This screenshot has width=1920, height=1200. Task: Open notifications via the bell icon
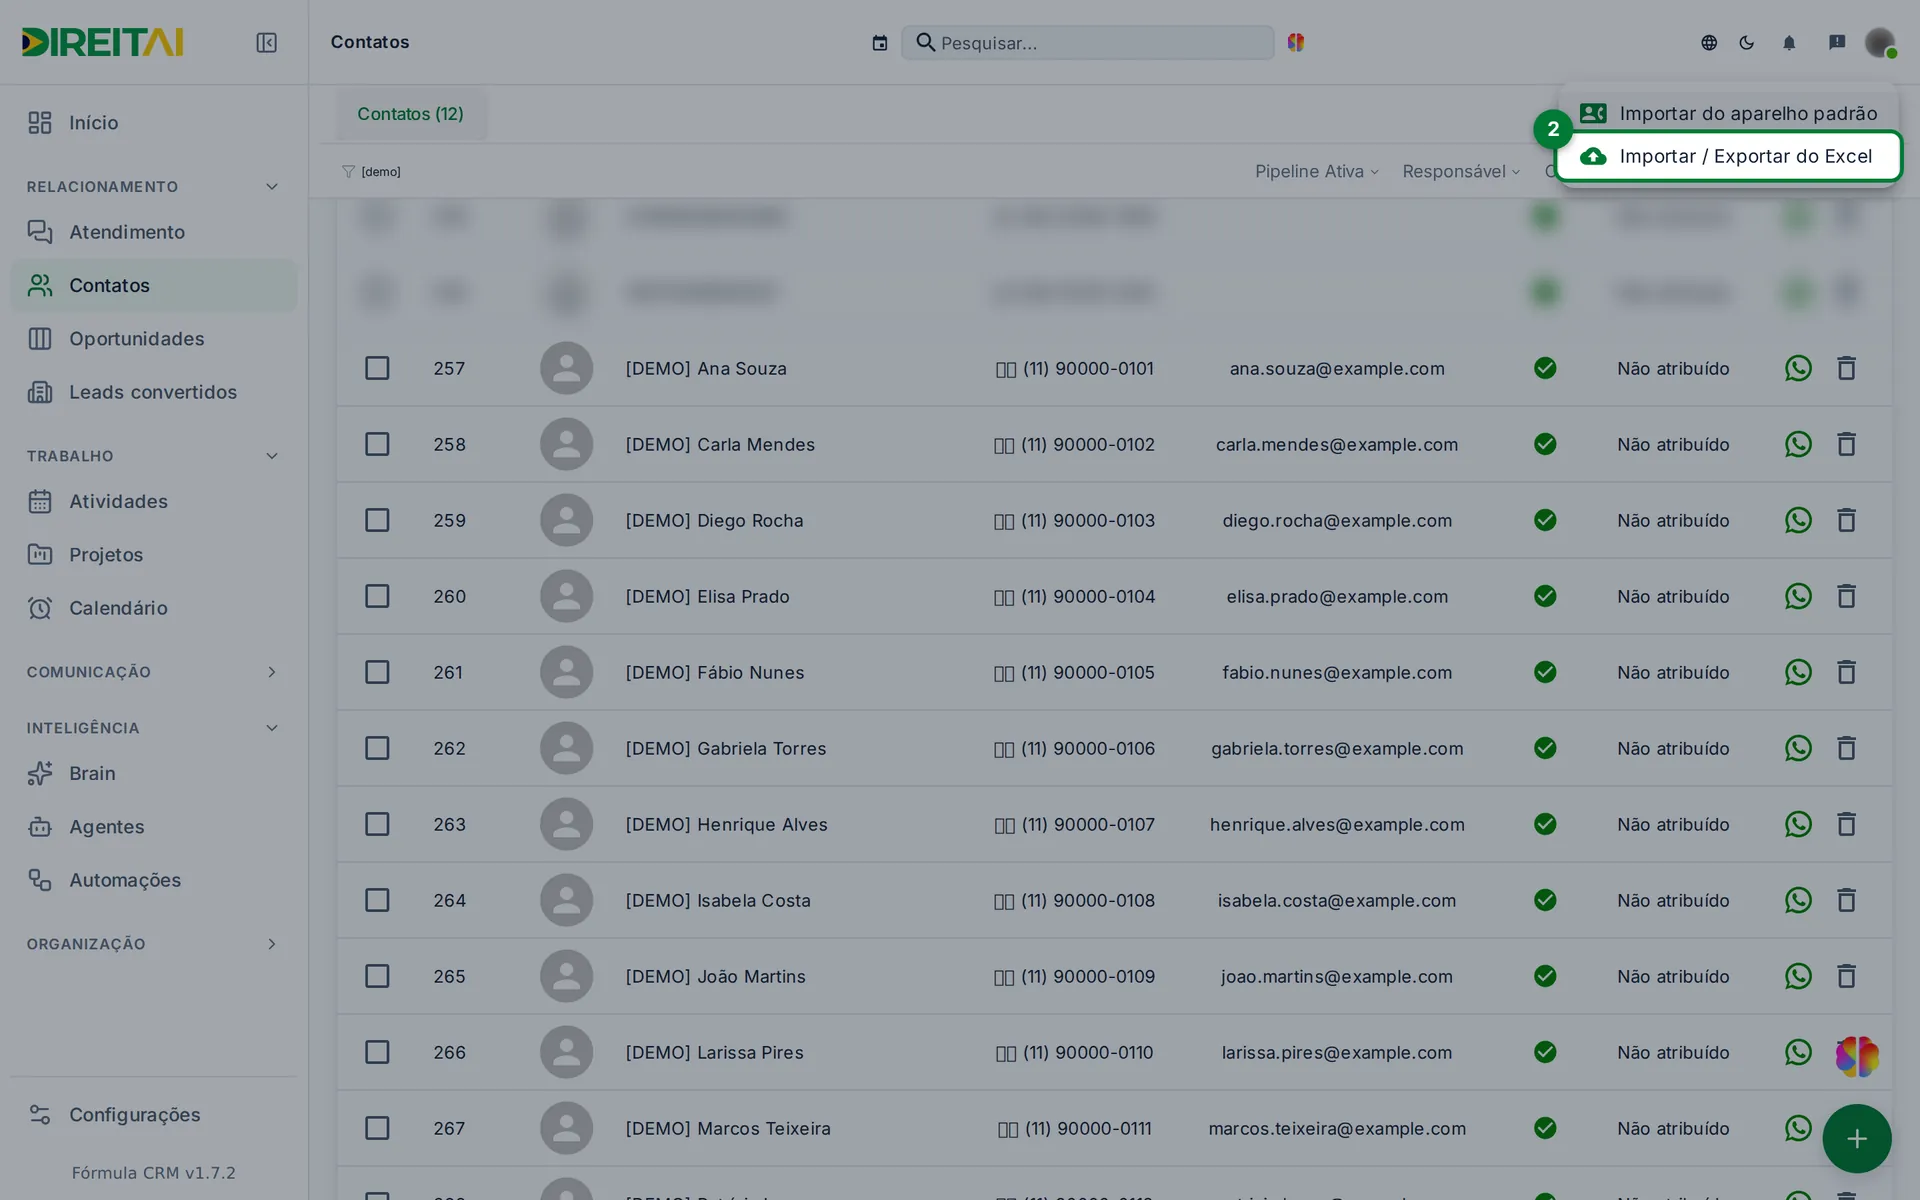tap(1789, 42)
